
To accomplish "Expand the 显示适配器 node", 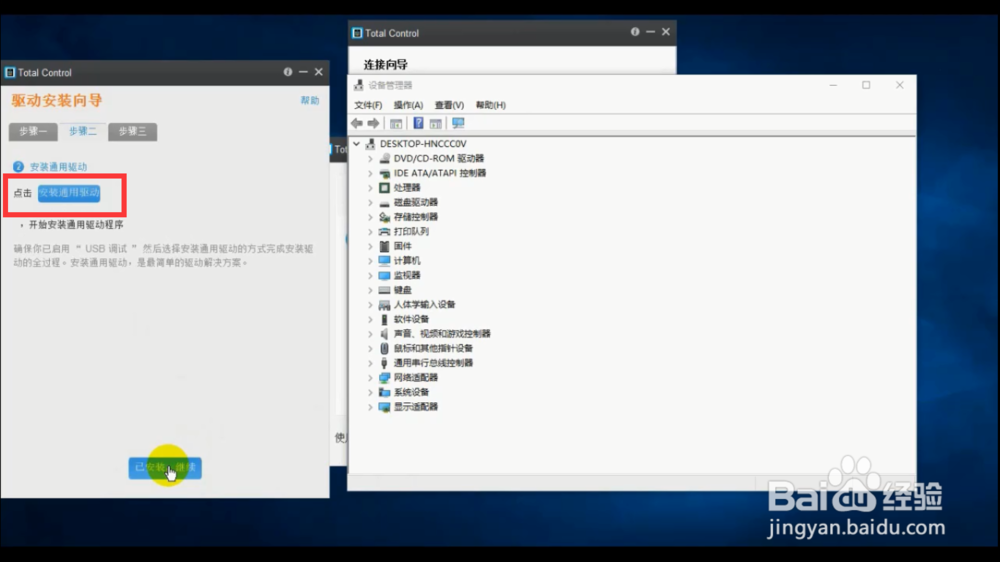I will [x=371, y=407].
